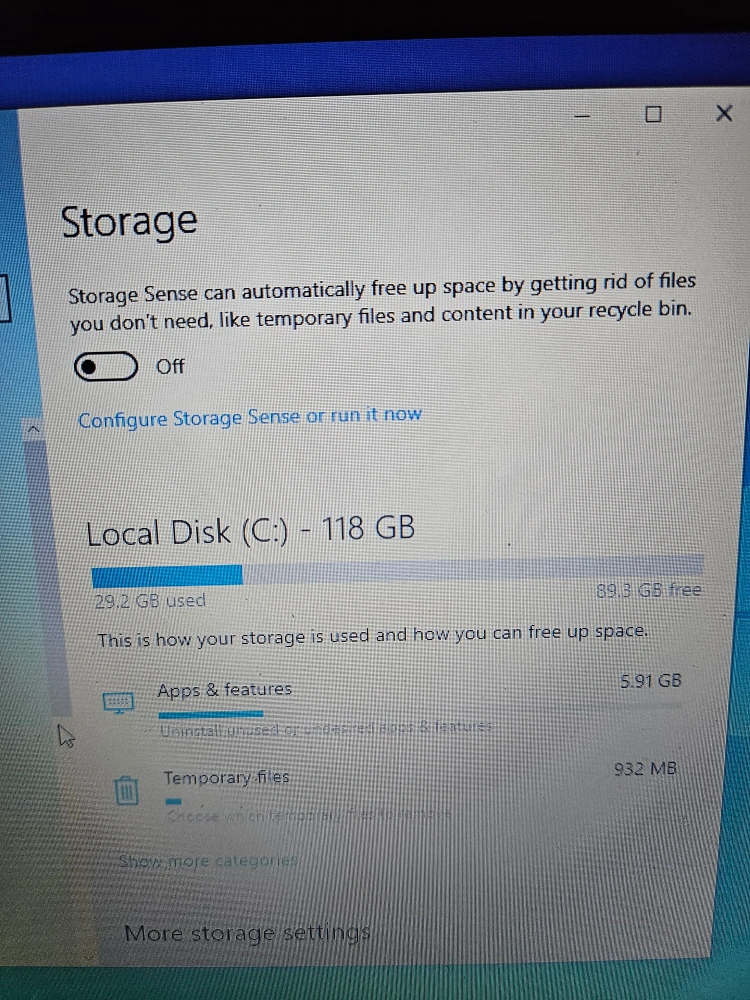750x1000 pixels.
Task: Click the More storage settings heading
Action: (247, 933)
